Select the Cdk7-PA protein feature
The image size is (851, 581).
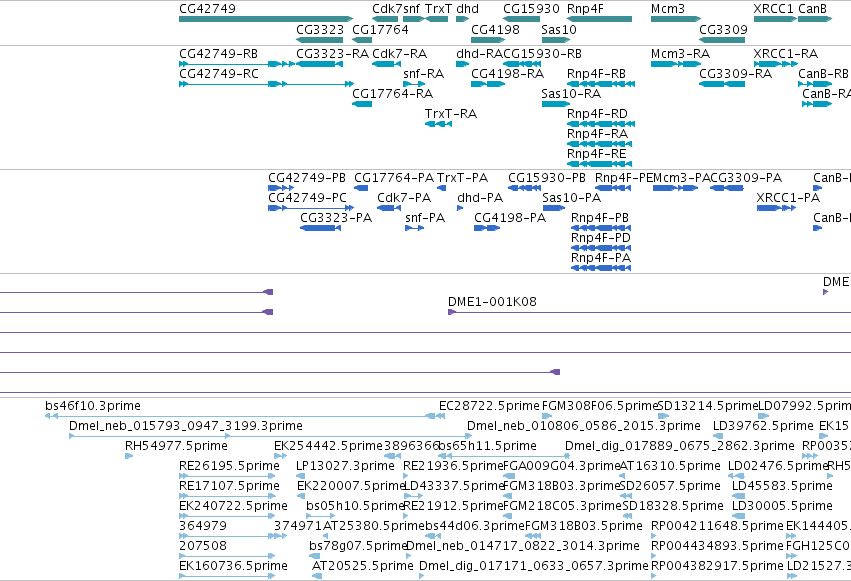[389, 208]
